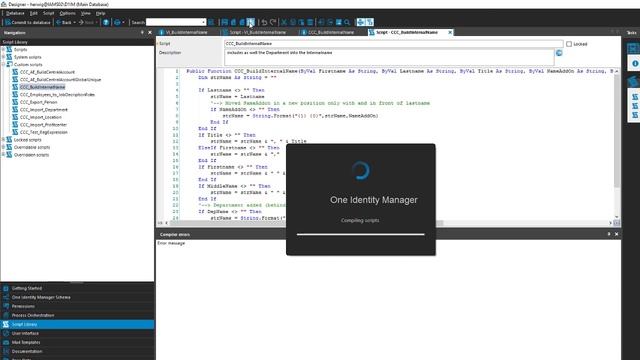Expand the Locked scripts tree node
The width and height of the screenshot is (640, 360).
(x=3, y=140)
